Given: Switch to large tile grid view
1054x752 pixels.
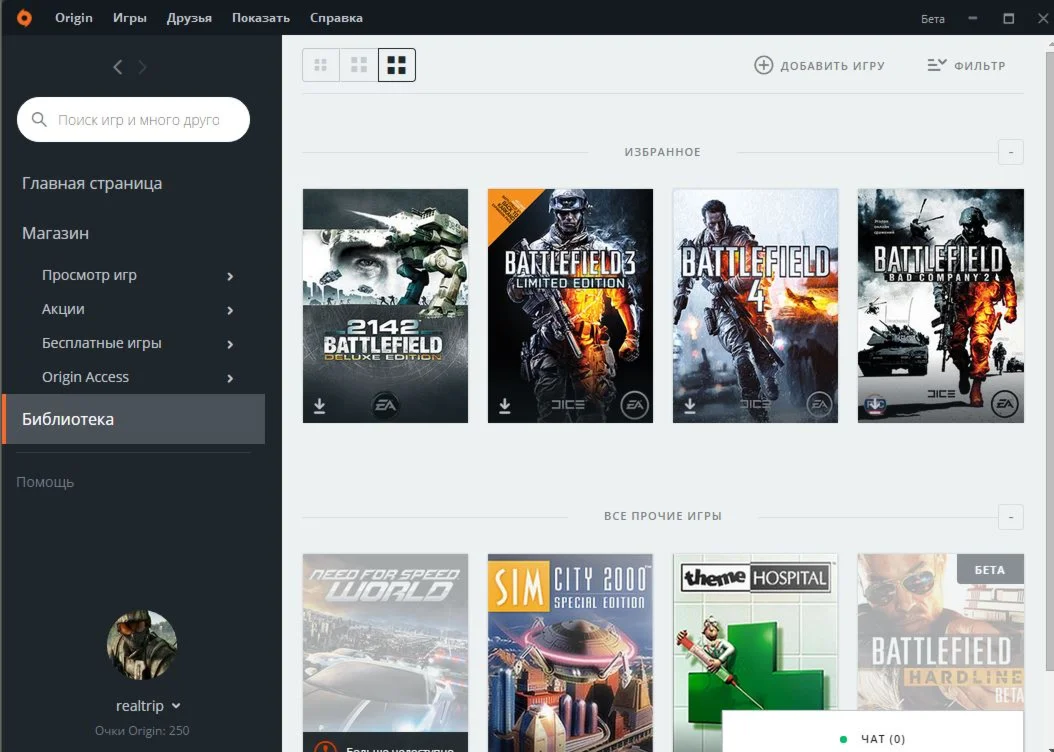Looking at the screenshot, I should (x=397, y=65).
